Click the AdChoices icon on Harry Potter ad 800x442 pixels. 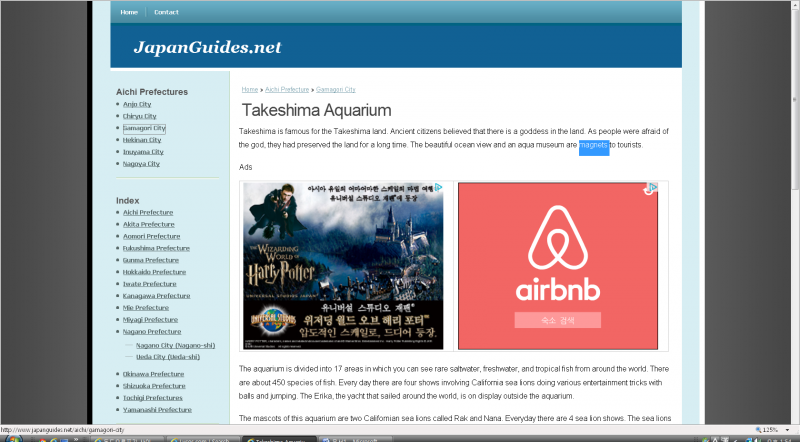click(x=438, y=187)
